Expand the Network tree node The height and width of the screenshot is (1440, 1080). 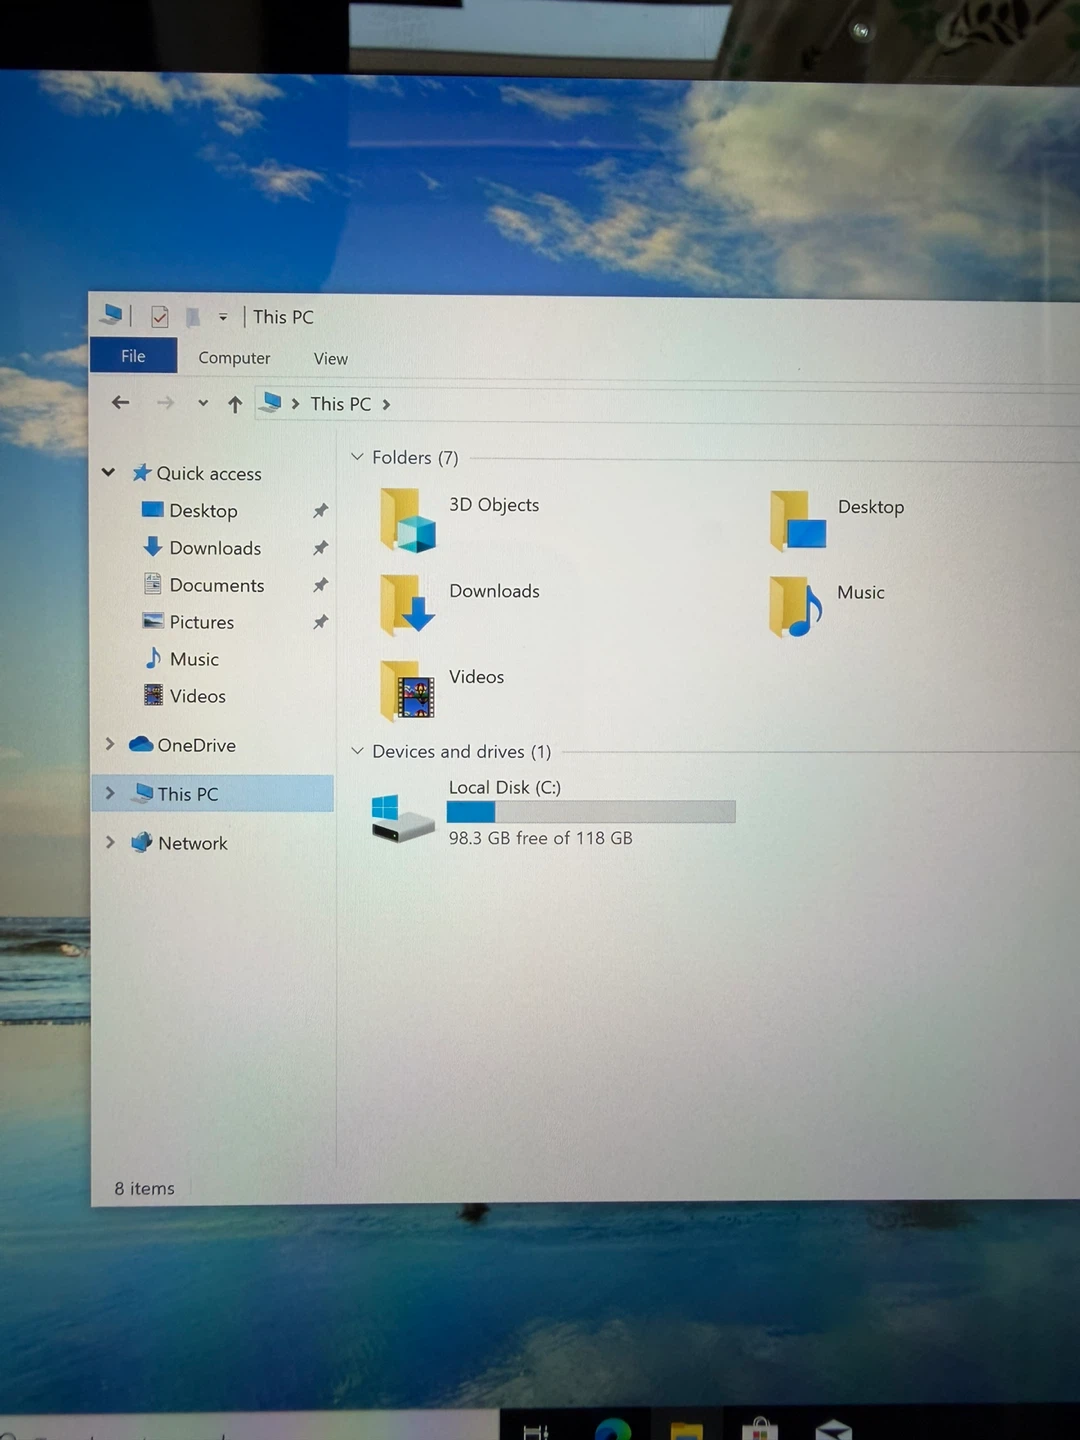point(110,842)
